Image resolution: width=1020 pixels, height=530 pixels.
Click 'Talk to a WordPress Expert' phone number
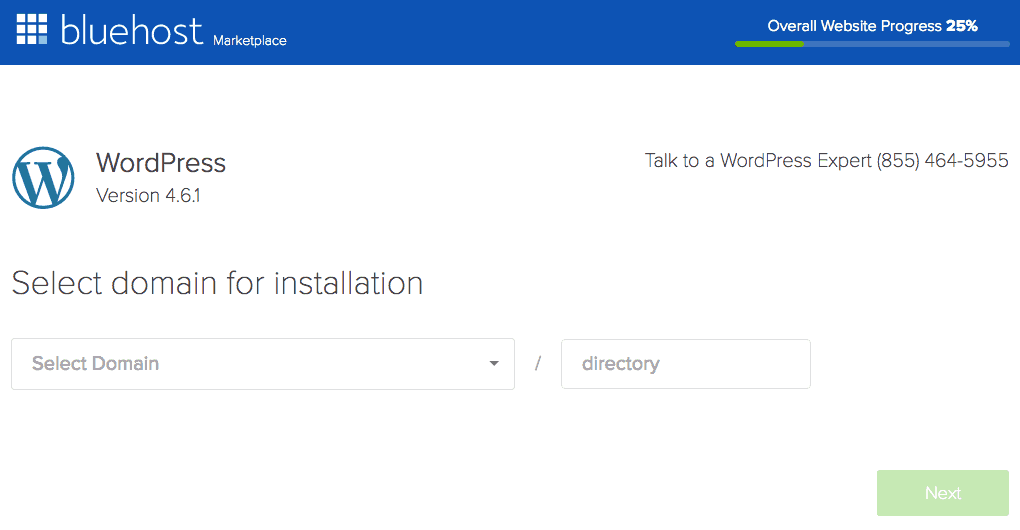coord(942,161)
